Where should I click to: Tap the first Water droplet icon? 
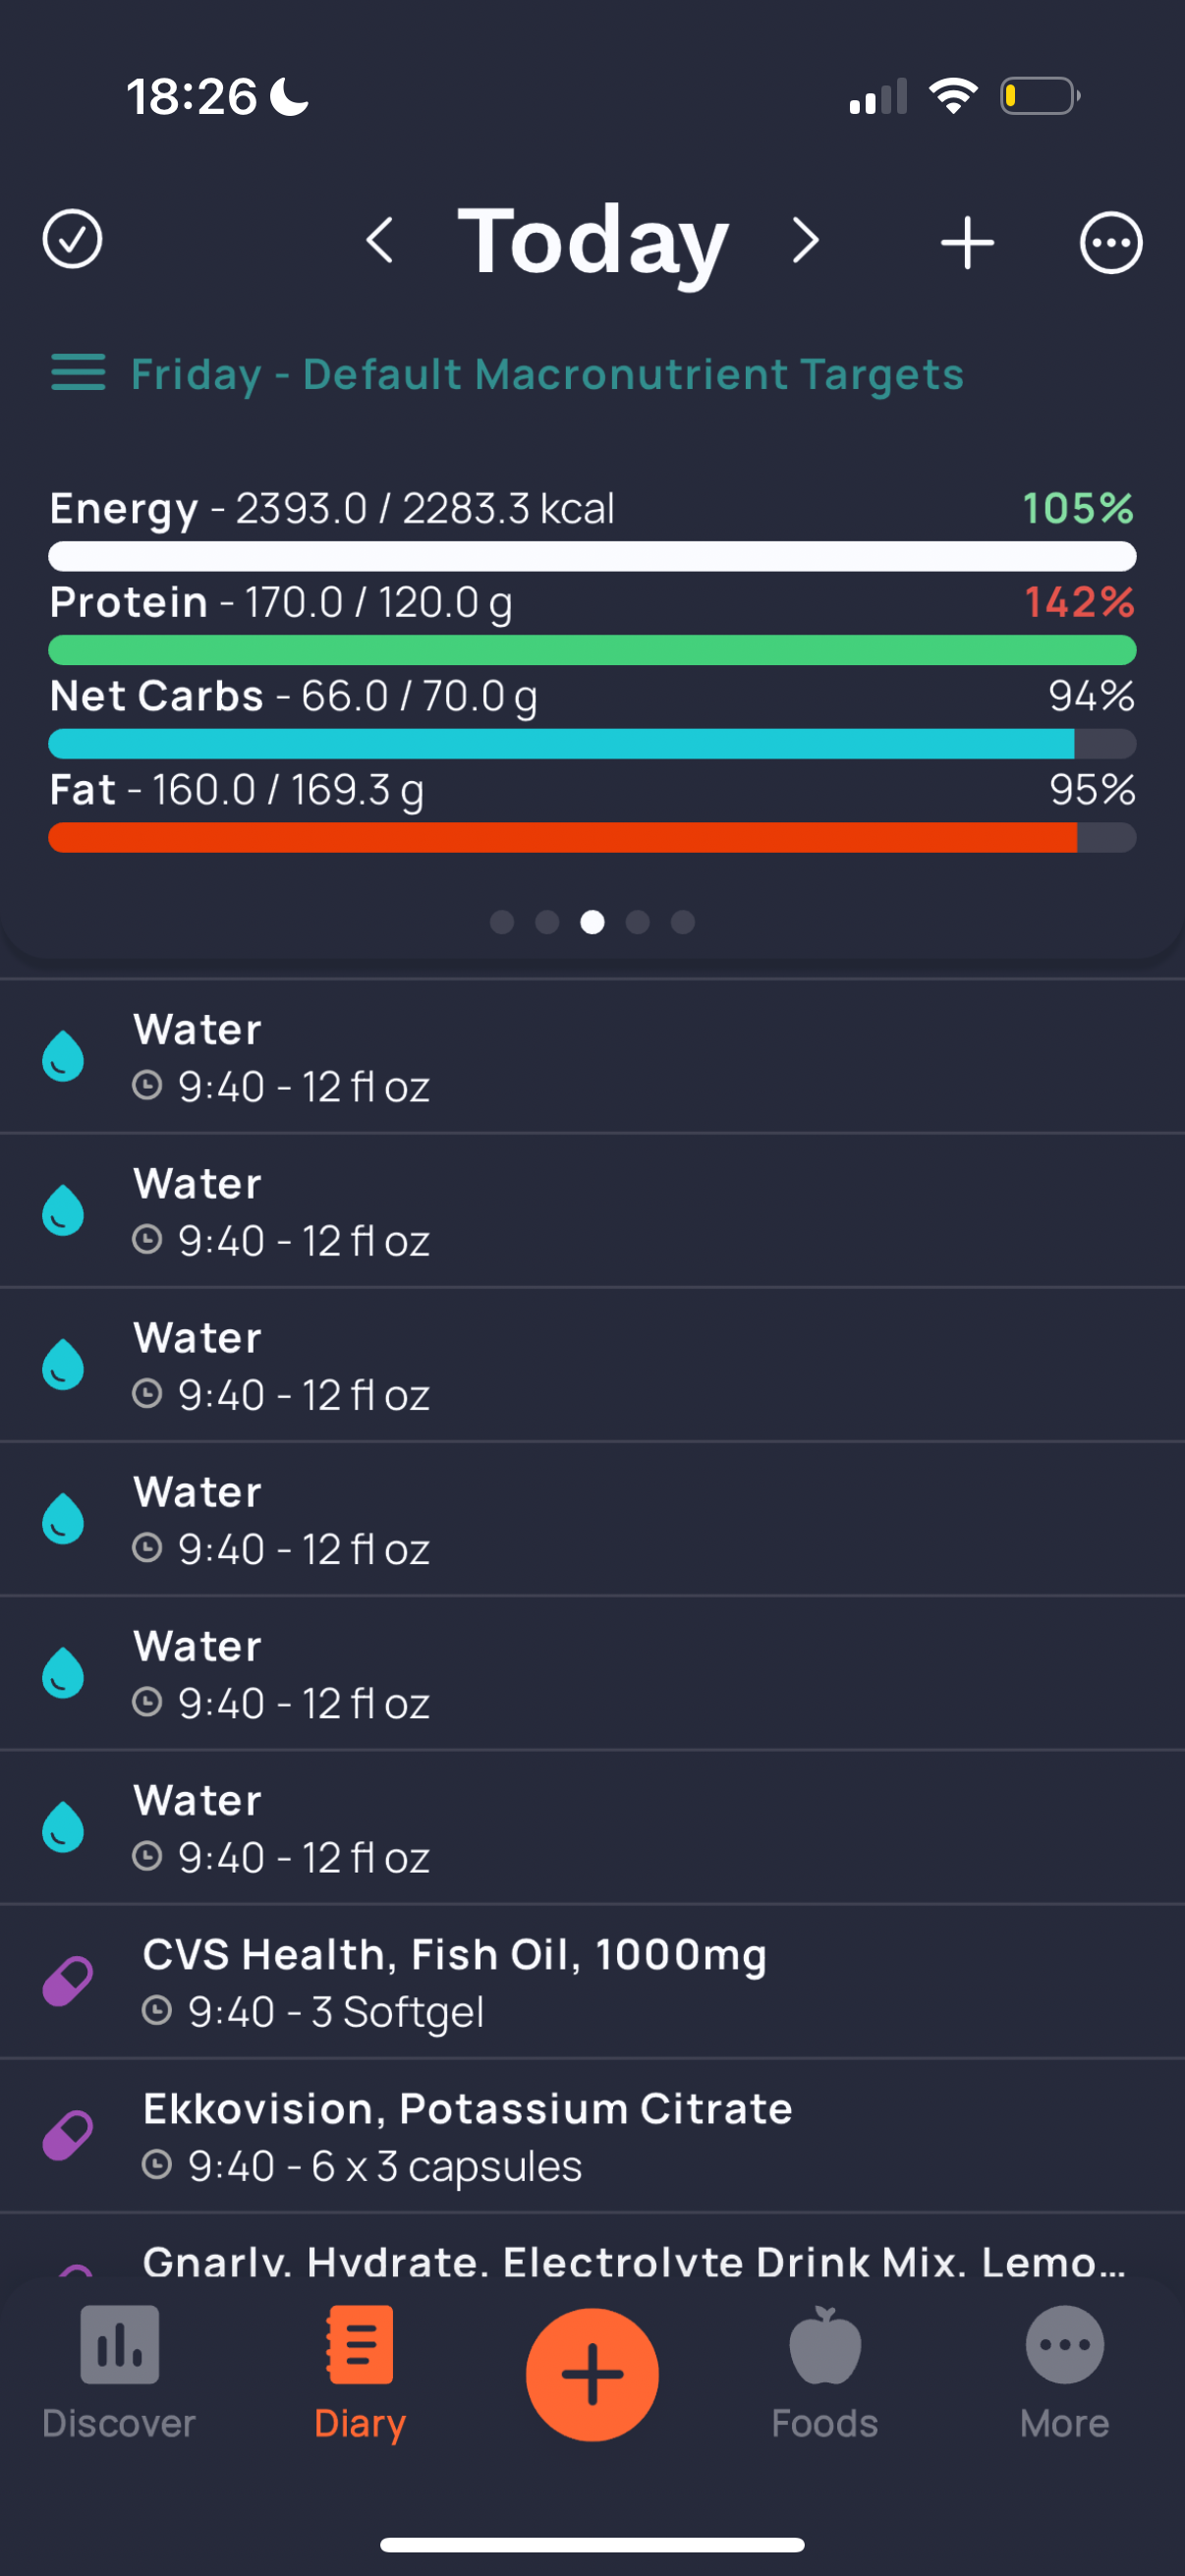[x=63, y=1056]
